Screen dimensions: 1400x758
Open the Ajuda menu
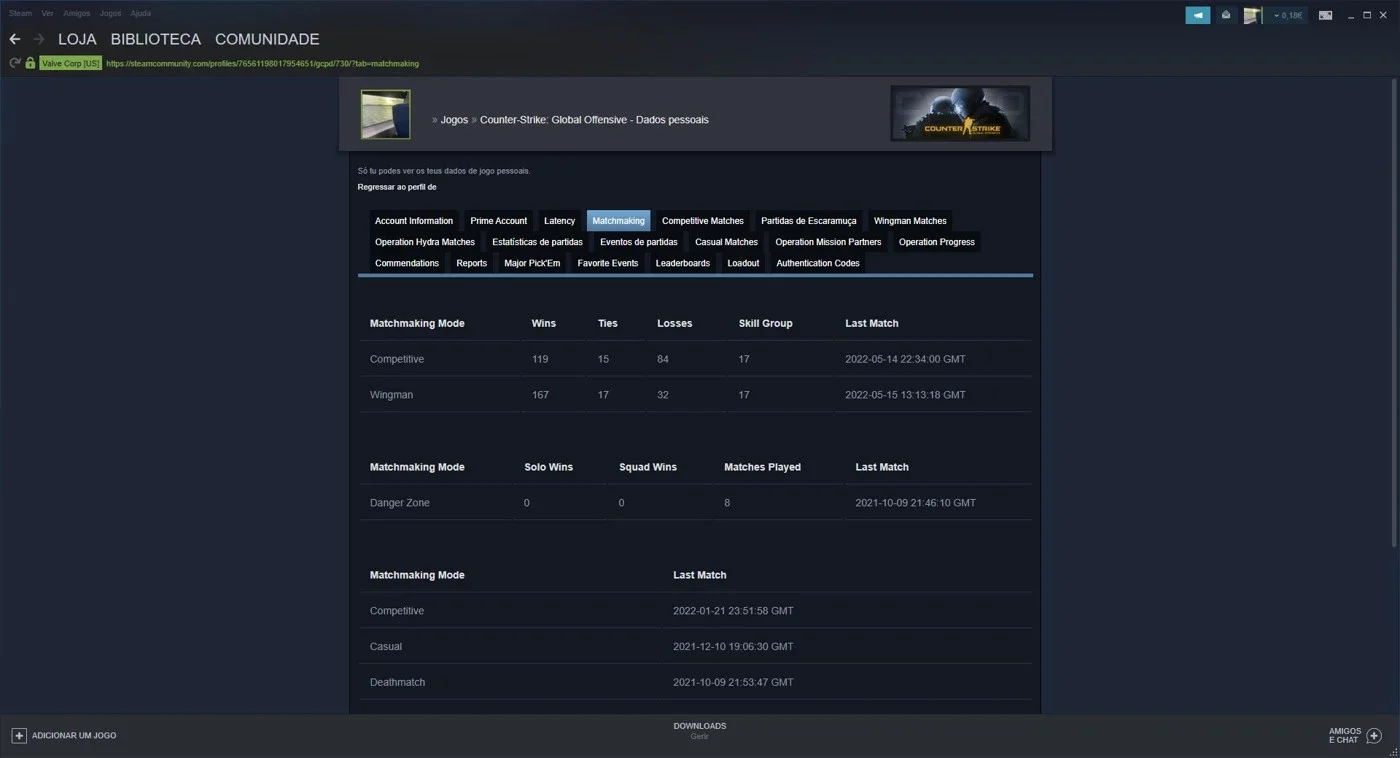pyautogui.click(x=141, y=14)
